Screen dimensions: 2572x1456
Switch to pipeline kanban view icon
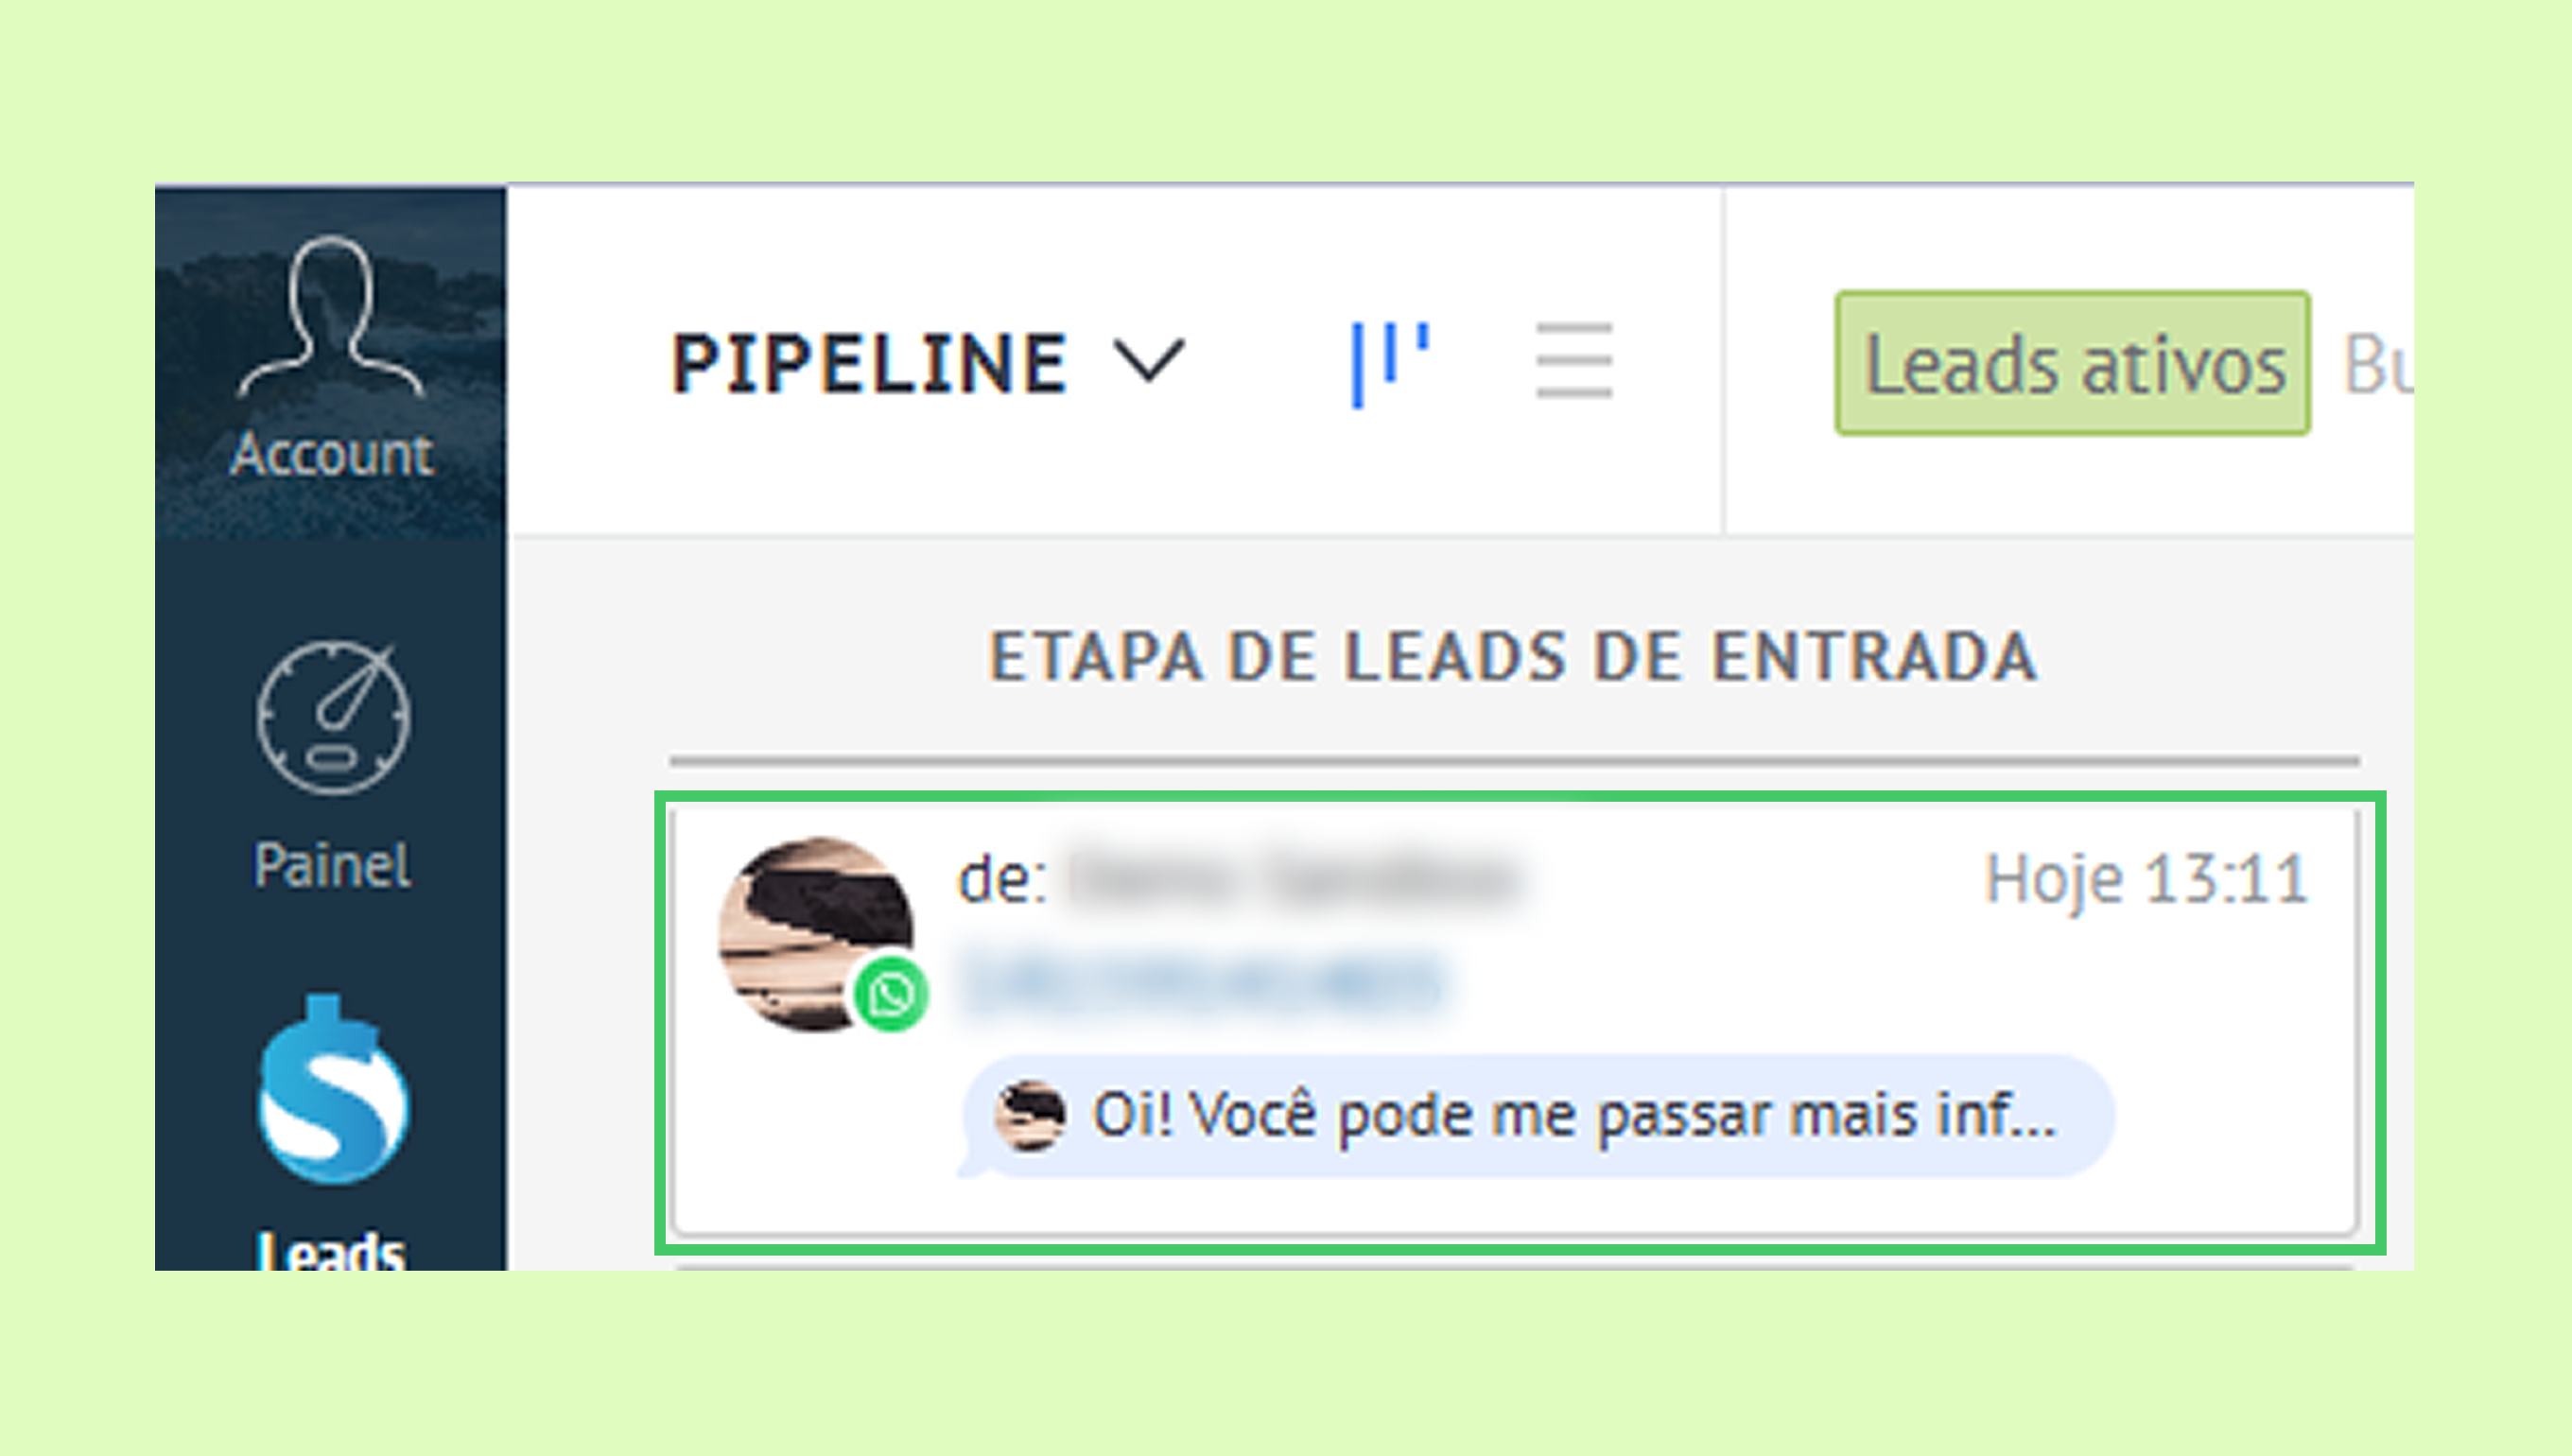point(1390,364)
